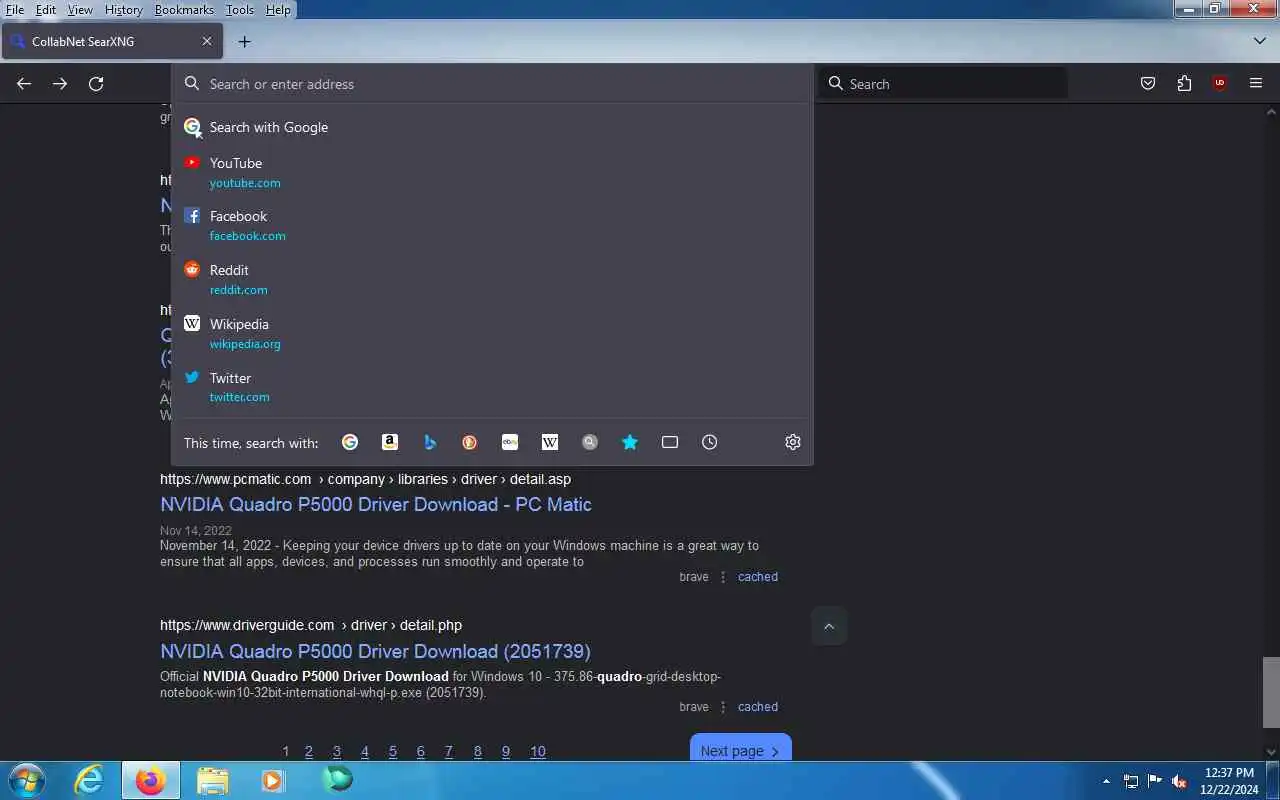1280x800 pixels.
Task: Open Firefox from the taskbar
Action: click(151, 780)
